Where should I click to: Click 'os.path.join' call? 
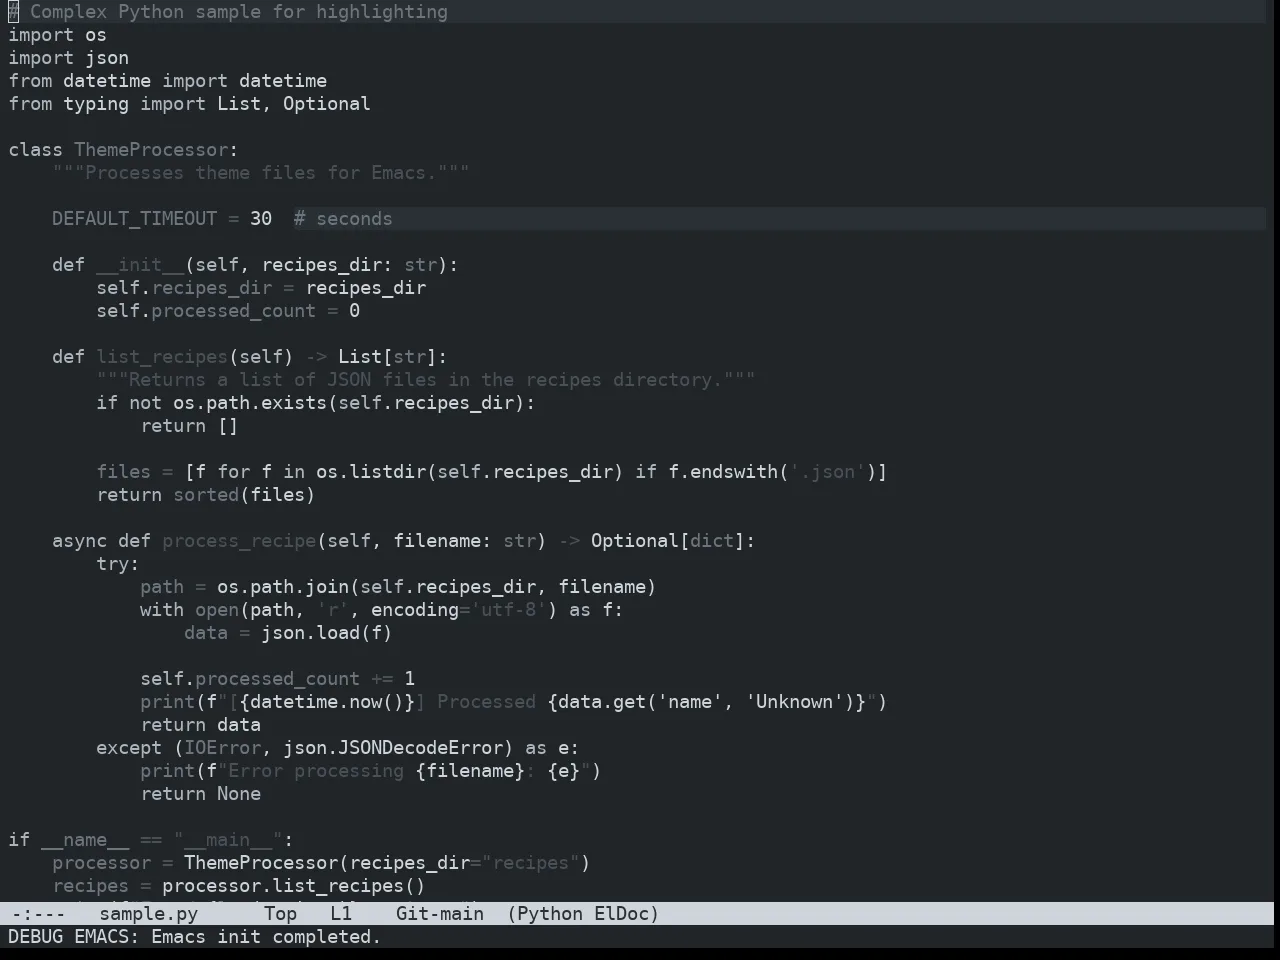283,587
